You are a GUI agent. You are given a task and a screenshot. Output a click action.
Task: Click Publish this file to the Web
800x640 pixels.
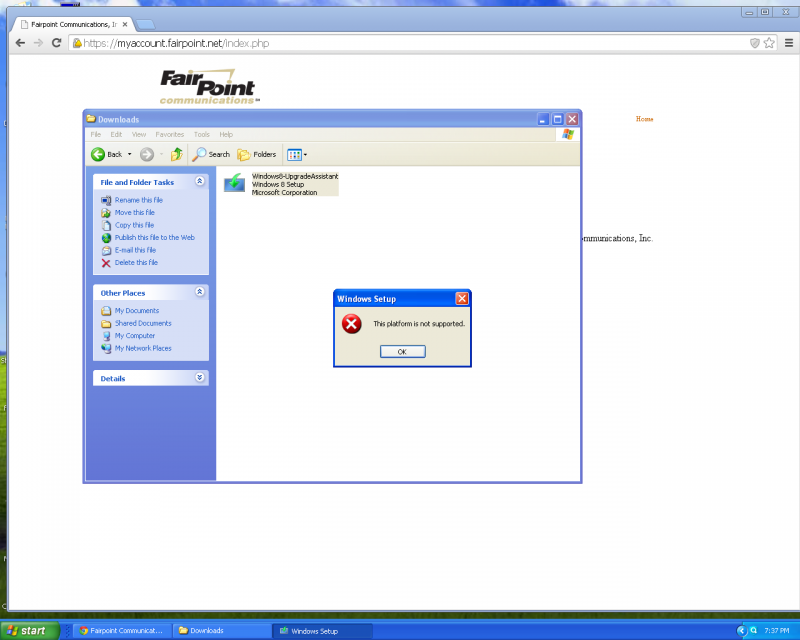pyautogui.click(x=155, y=237)
